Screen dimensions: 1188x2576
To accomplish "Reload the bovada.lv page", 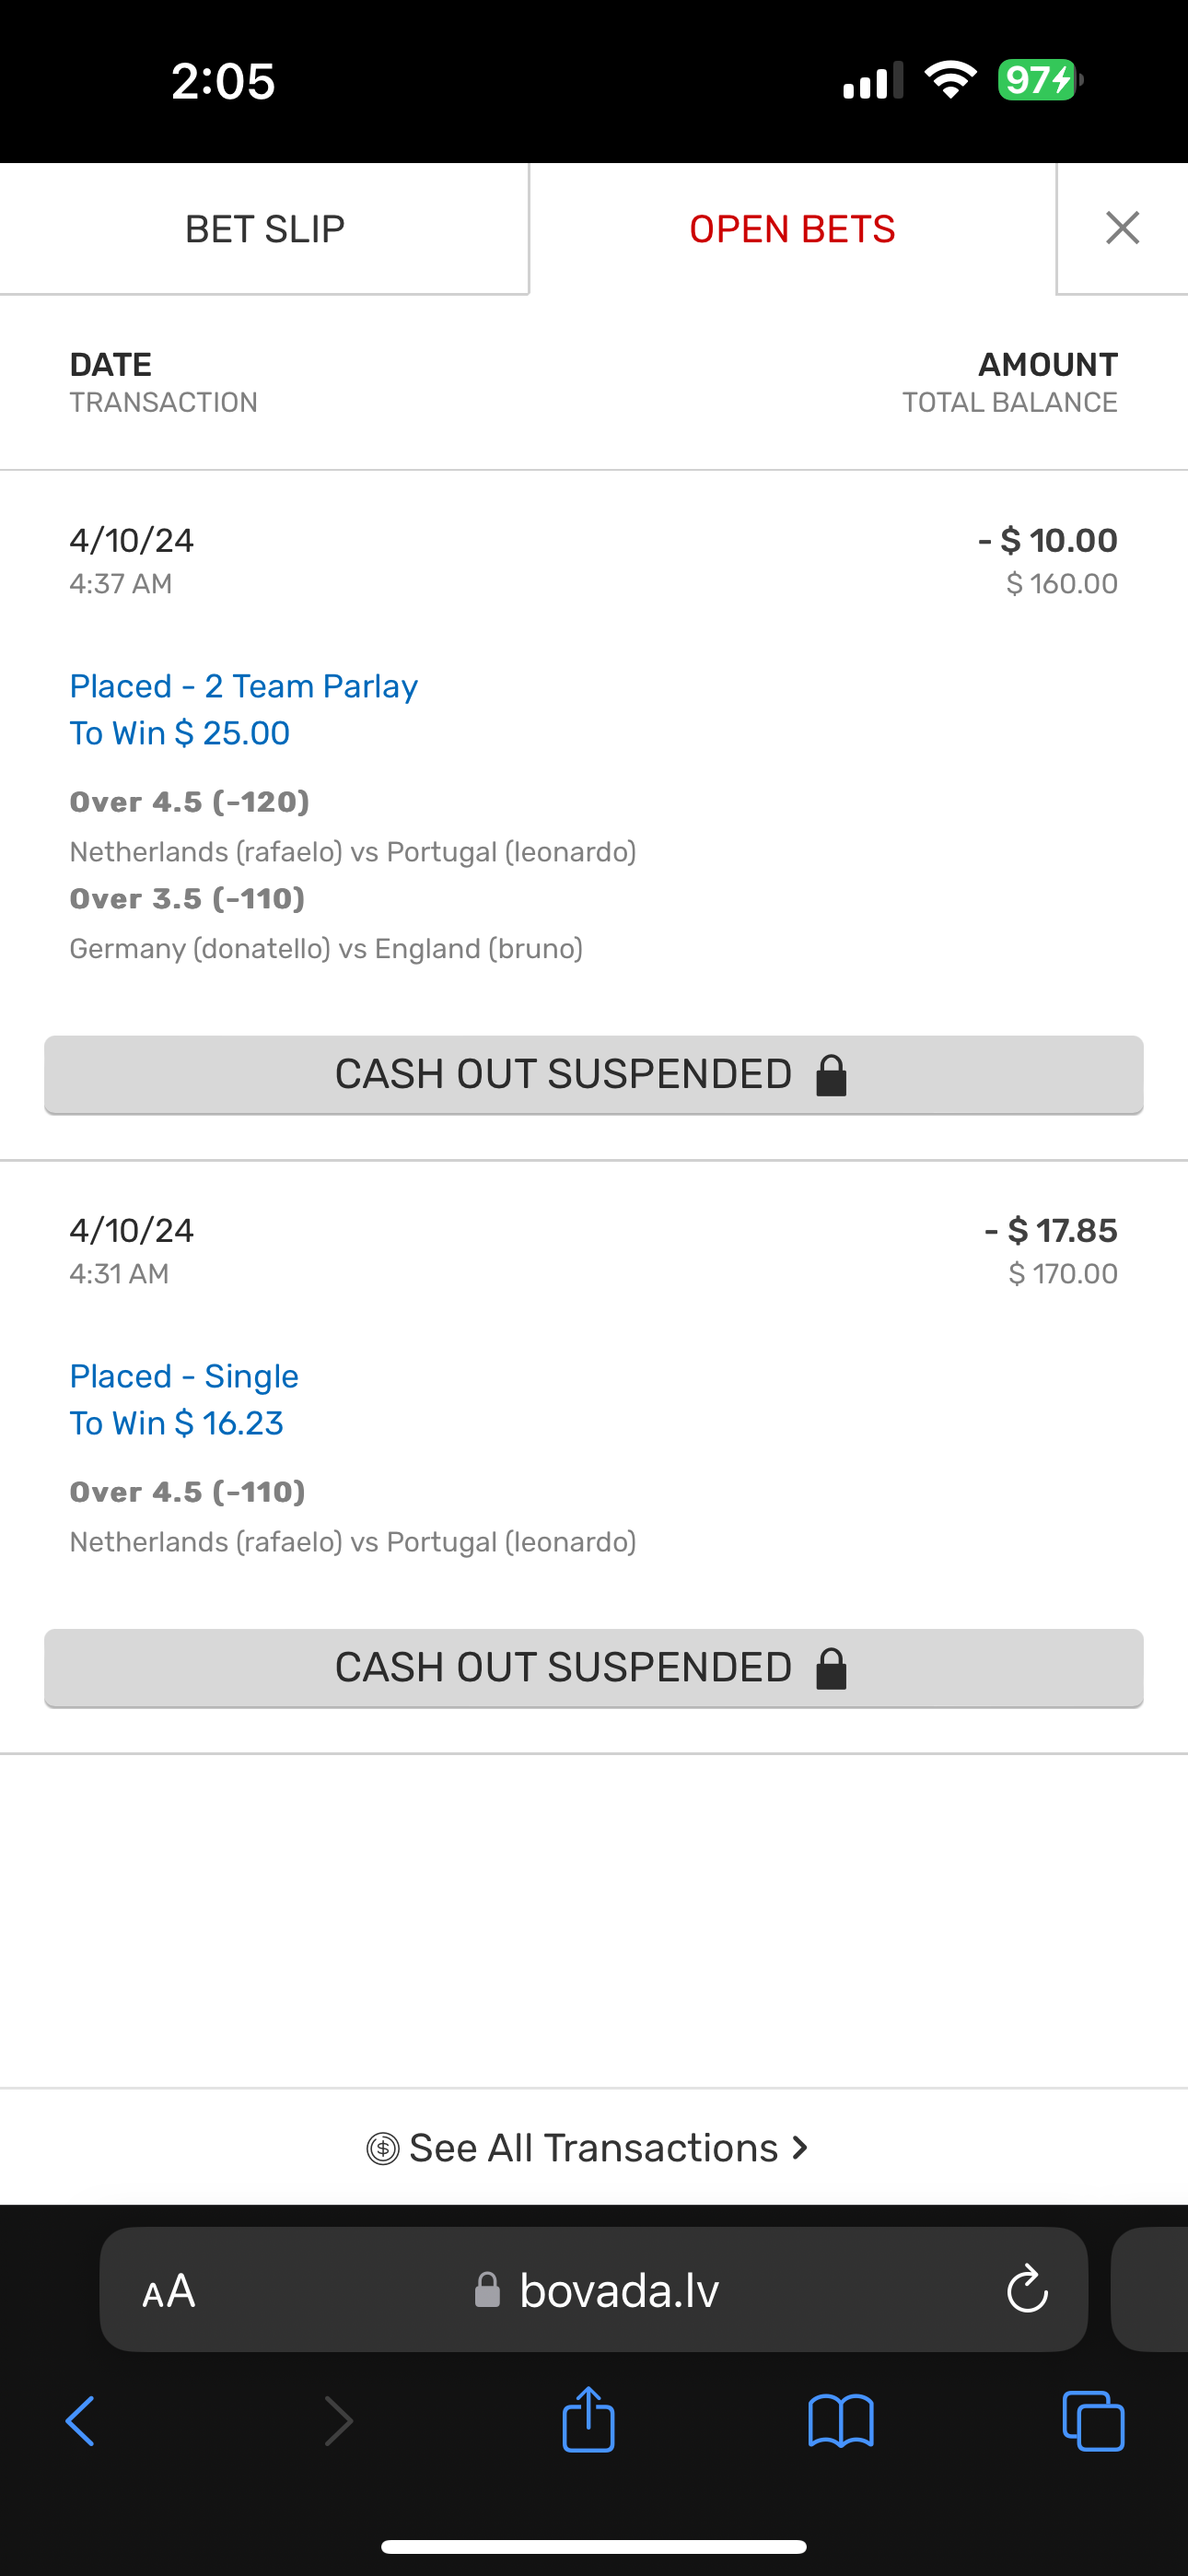I will pos(1026,2289).
